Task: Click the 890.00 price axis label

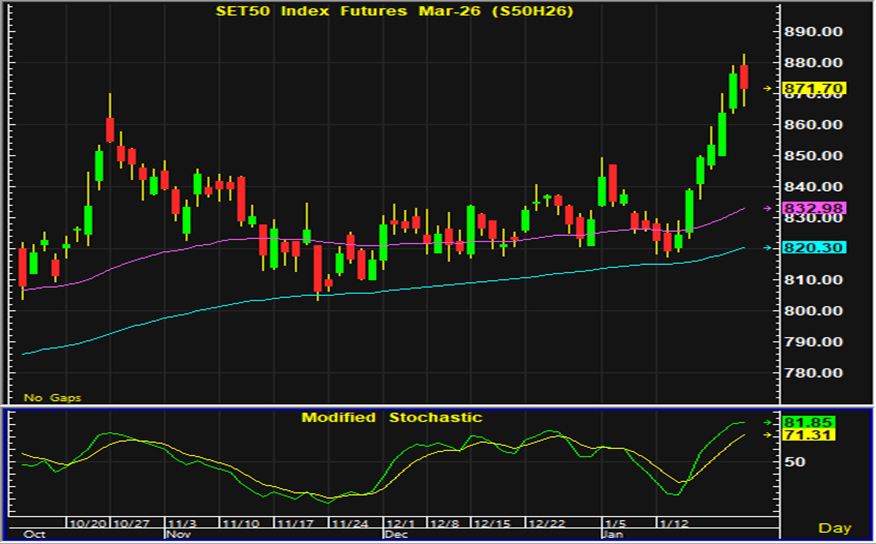Action: (813, 32)
